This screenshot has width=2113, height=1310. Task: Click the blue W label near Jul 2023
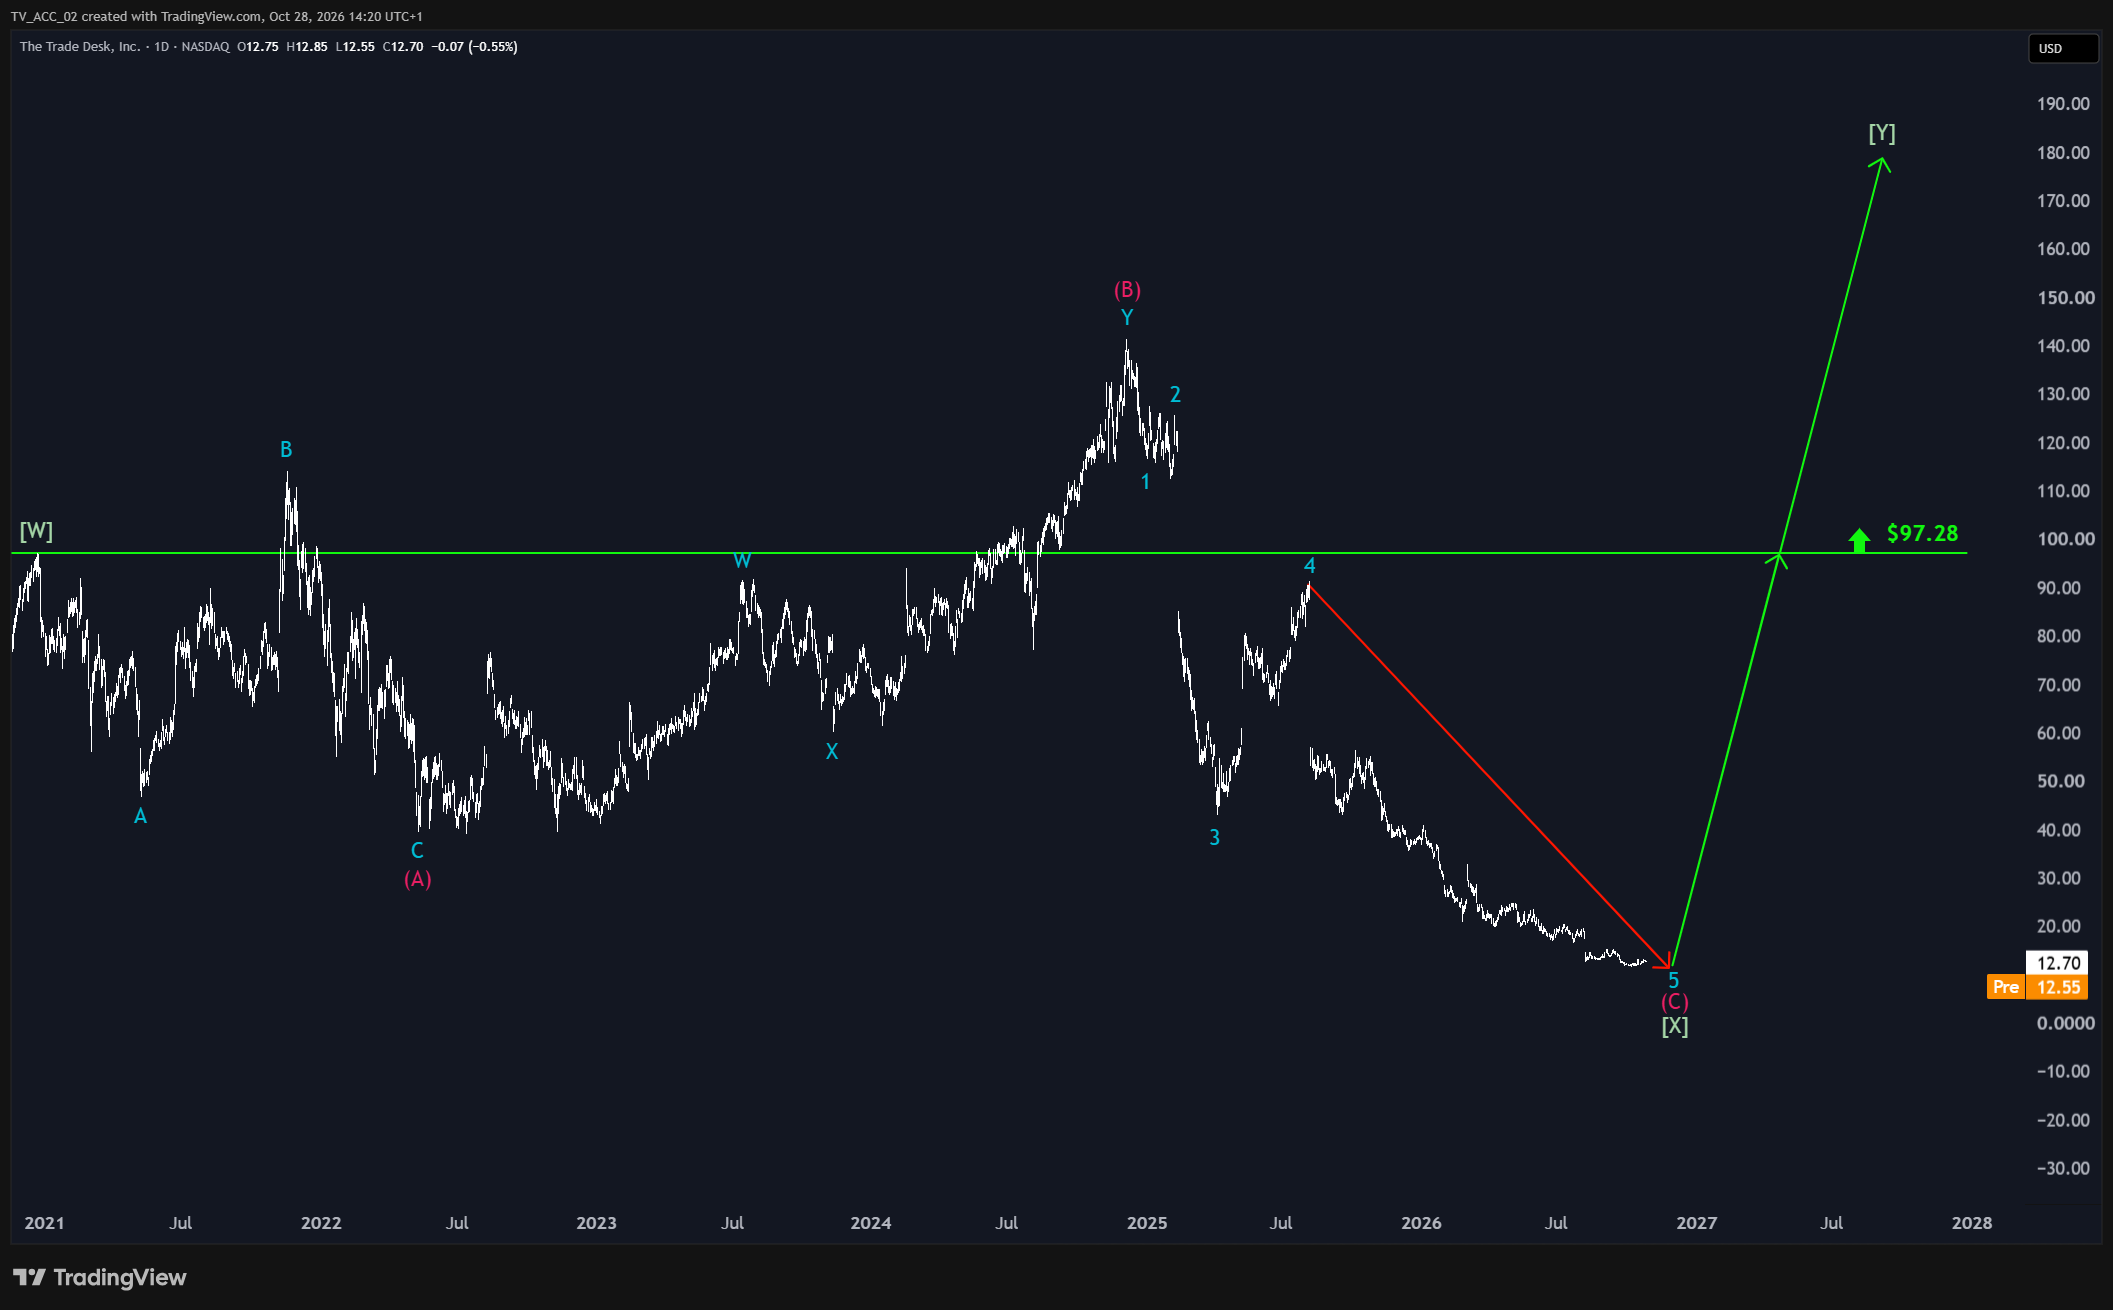point(742,560)
